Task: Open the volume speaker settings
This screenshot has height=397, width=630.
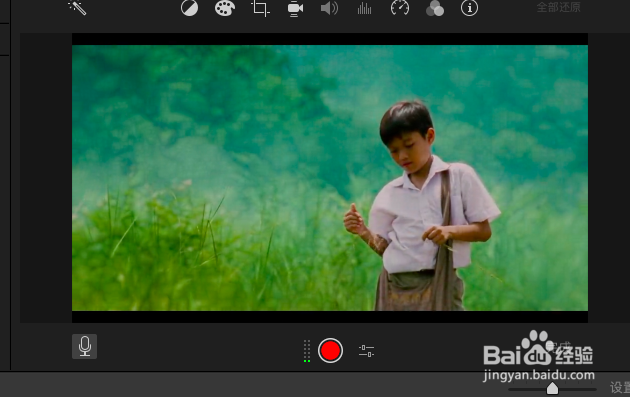Action: pyautogui.click(x=329, y=8)
